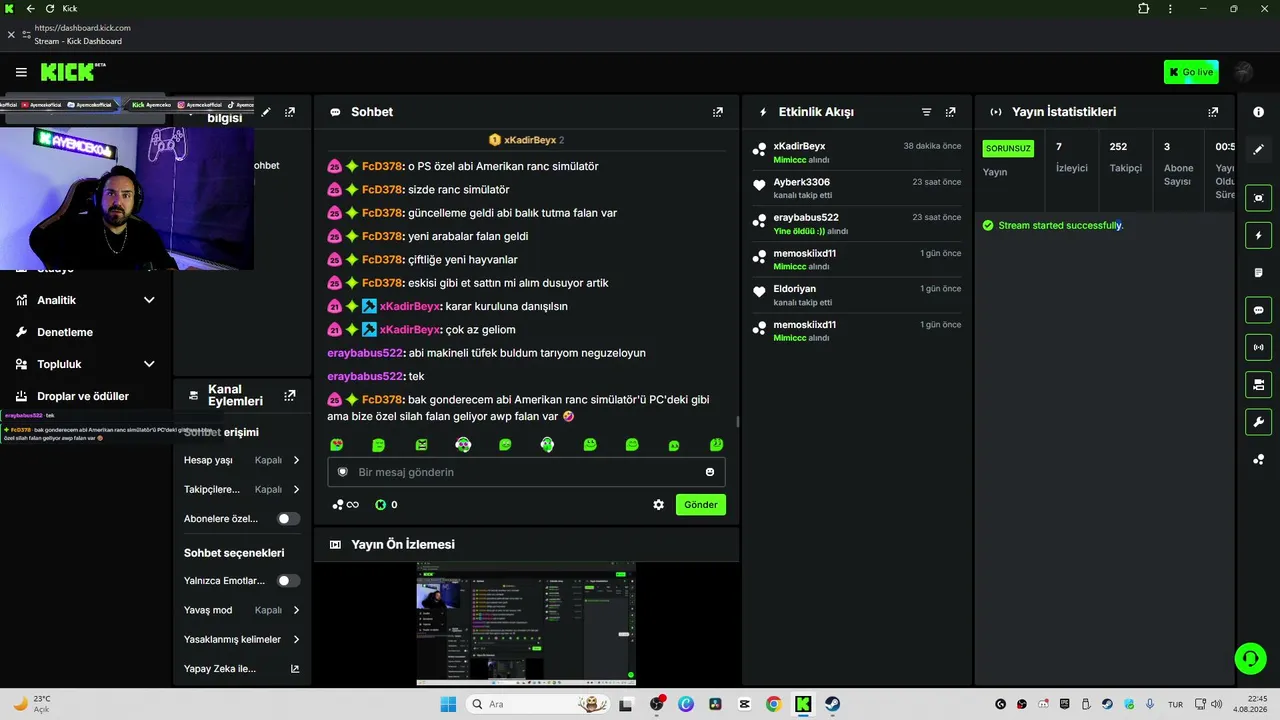Open Google Chrome from the taskbar
This screenshot has width=1280, height=720.
774,704
